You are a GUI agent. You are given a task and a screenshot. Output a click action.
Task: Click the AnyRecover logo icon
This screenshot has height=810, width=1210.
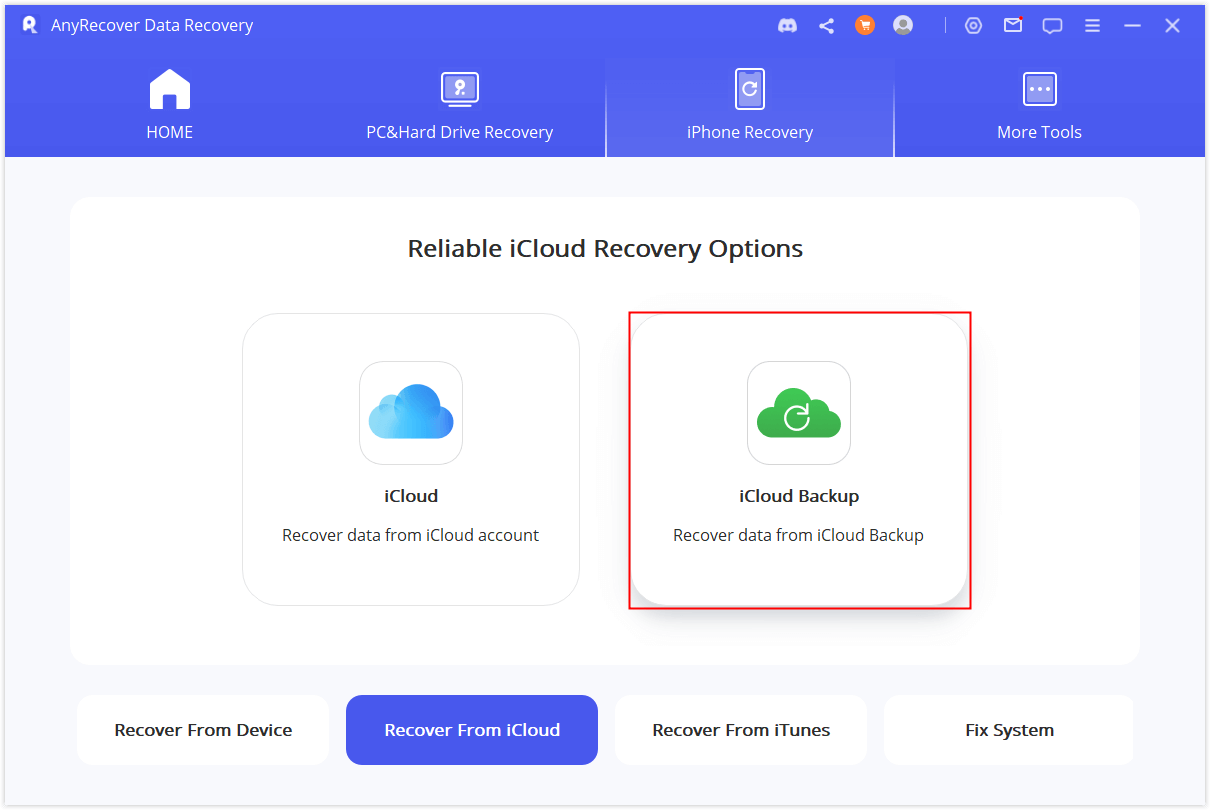point(29,26)
